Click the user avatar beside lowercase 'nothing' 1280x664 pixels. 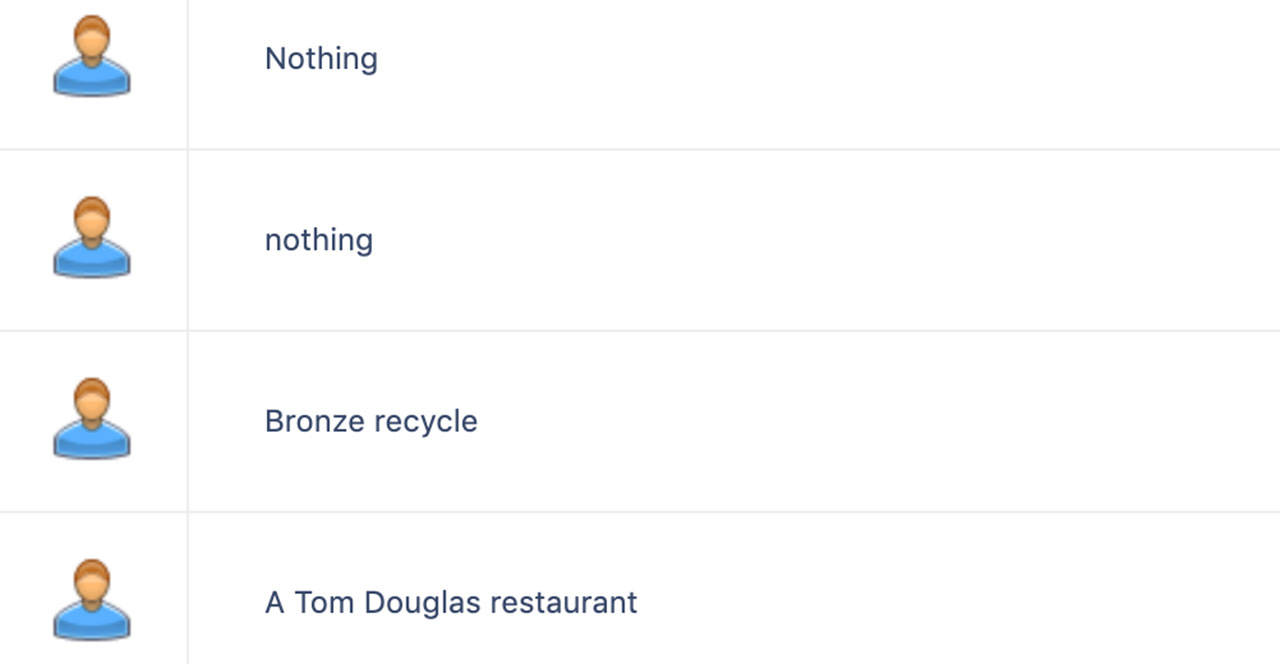click(x=91, y=238)
